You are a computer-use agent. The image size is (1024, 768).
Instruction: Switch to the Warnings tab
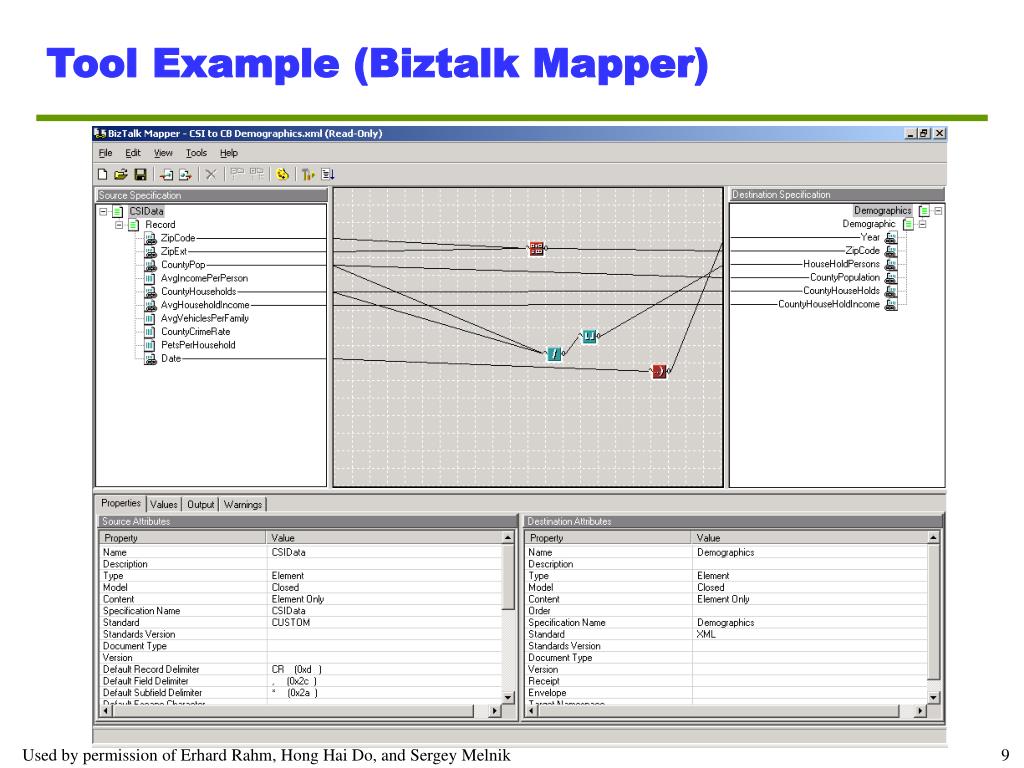243,504
